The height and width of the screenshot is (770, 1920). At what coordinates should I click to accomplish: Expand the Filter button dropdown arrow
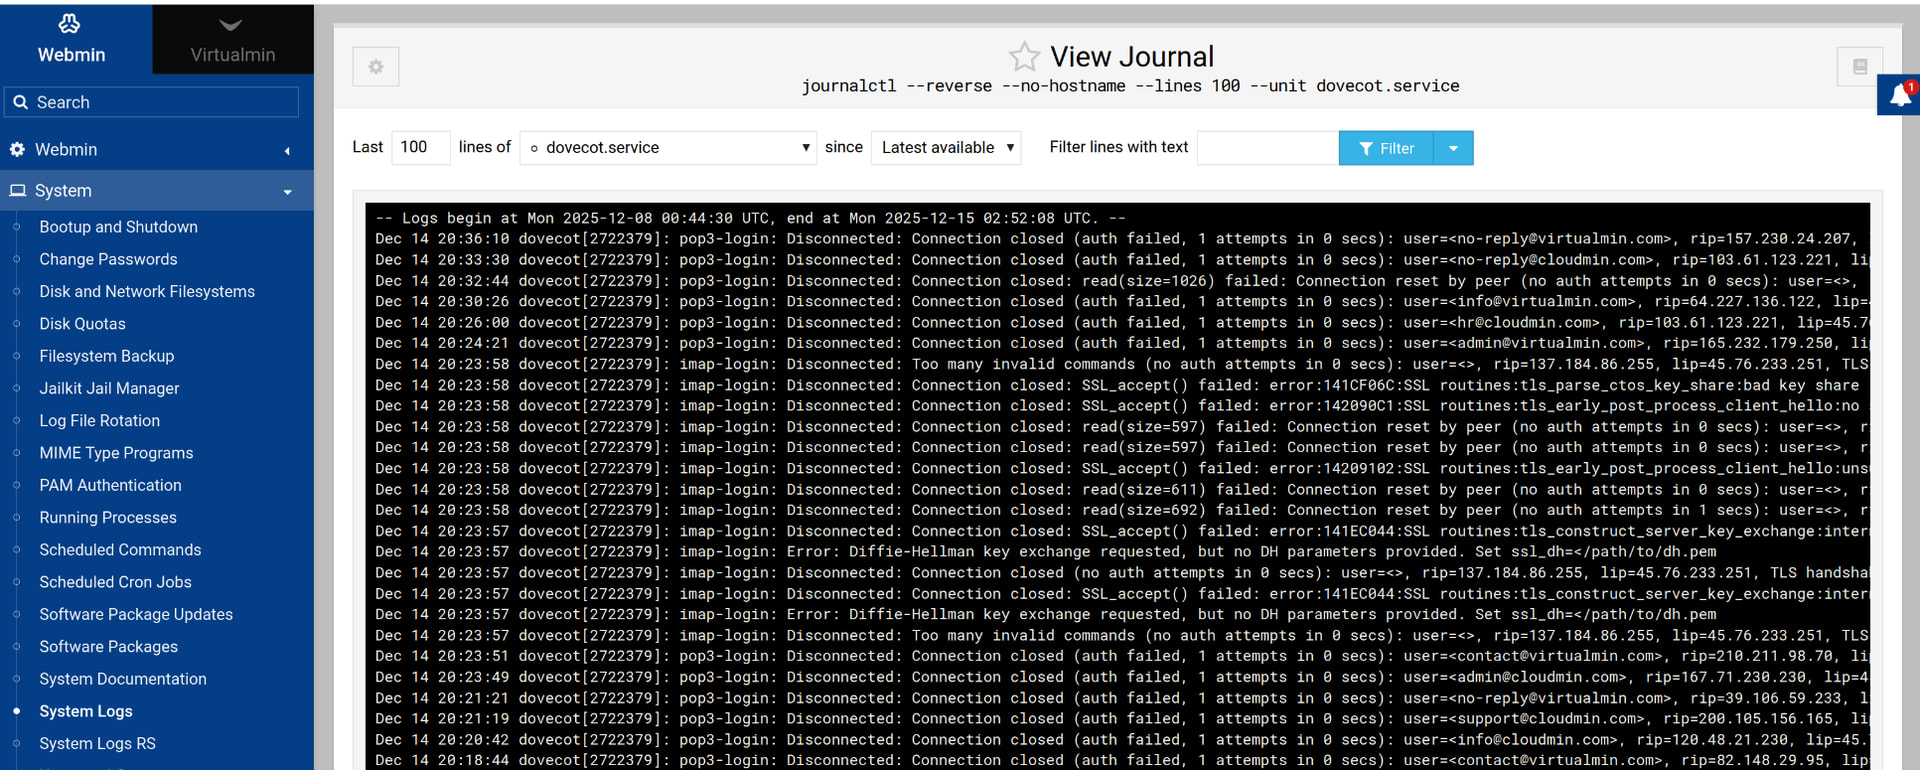click(x=1453, y=148)
